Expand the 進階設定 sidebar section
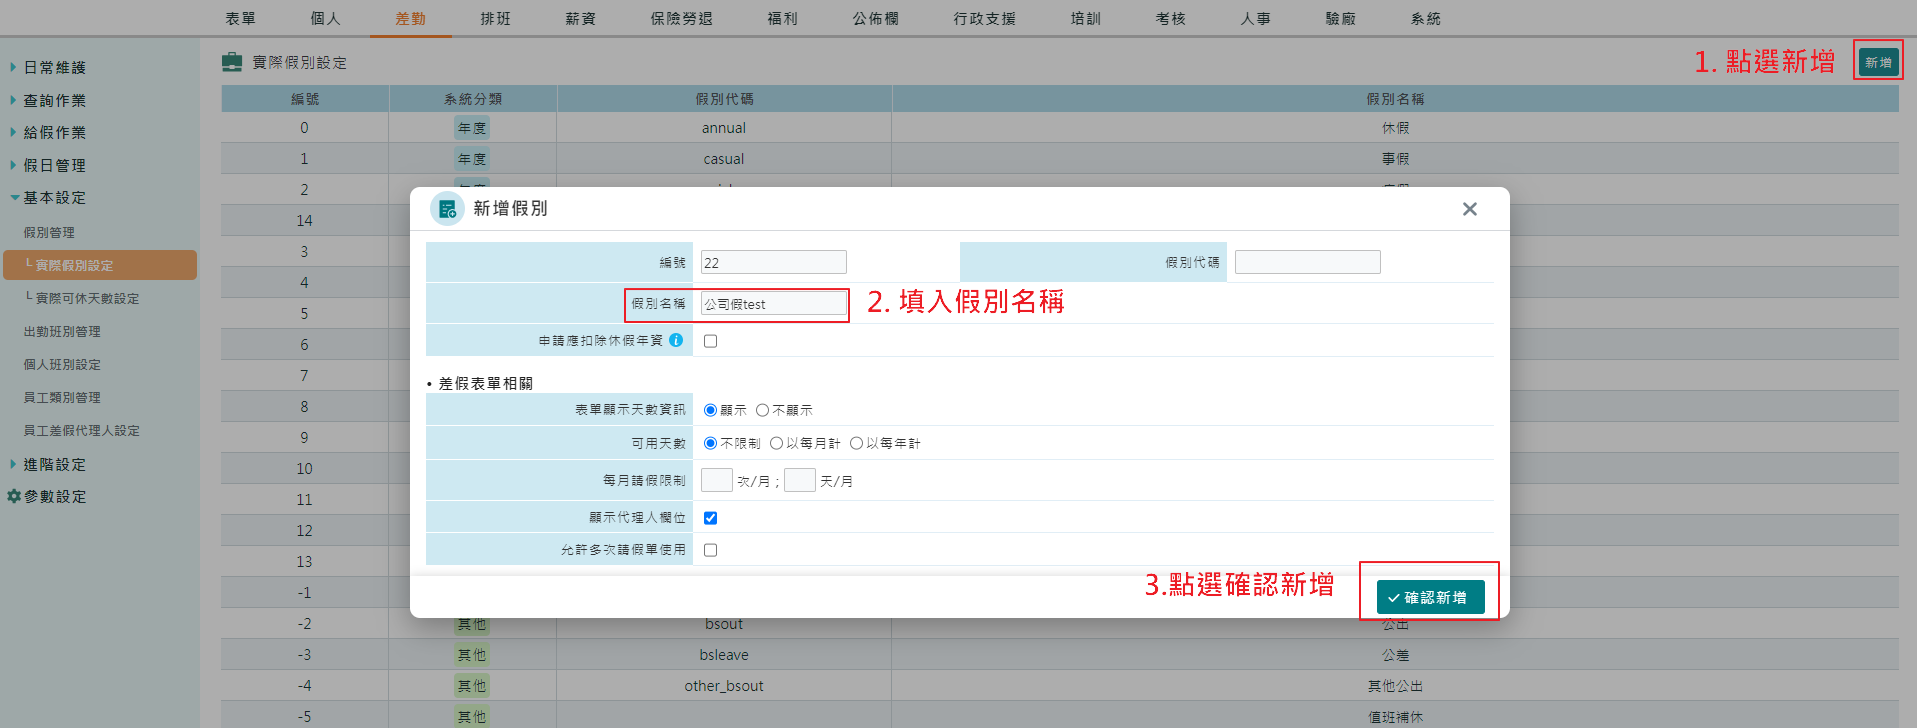This screenshot has width=1917, height=728. [55, 464]
